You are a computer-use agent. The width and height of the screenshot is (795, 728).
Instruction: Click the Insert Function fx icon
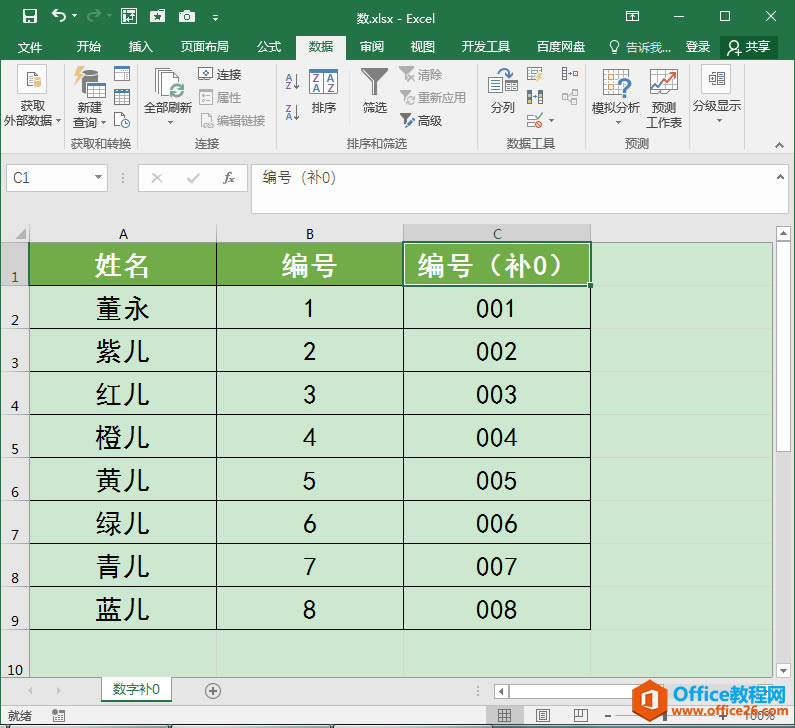click(229, 178)
